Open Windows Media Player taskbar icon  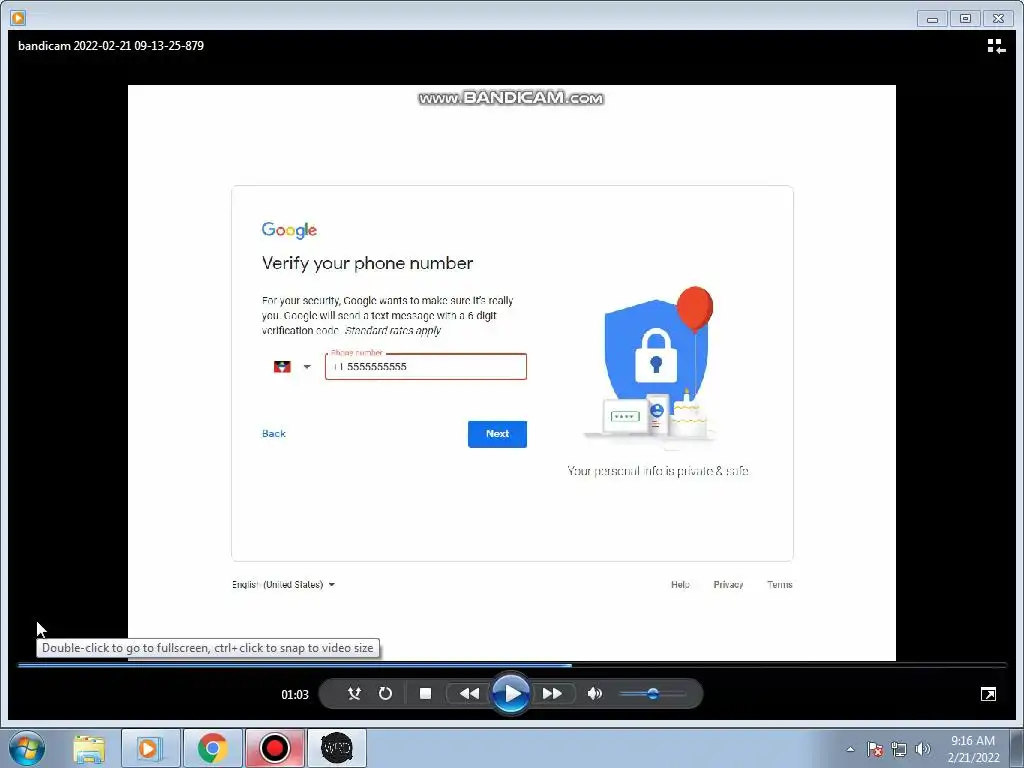click(x=150, y=748)
